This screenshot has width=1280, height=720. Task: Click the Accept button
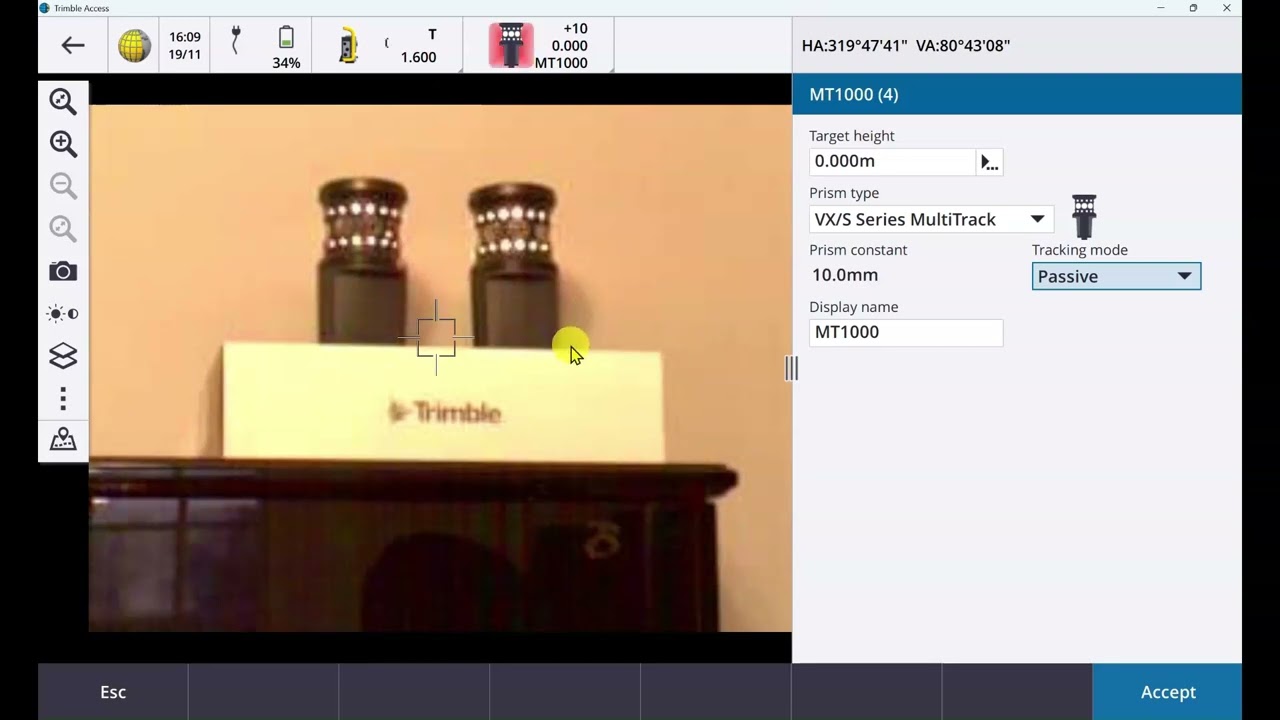1167,692
